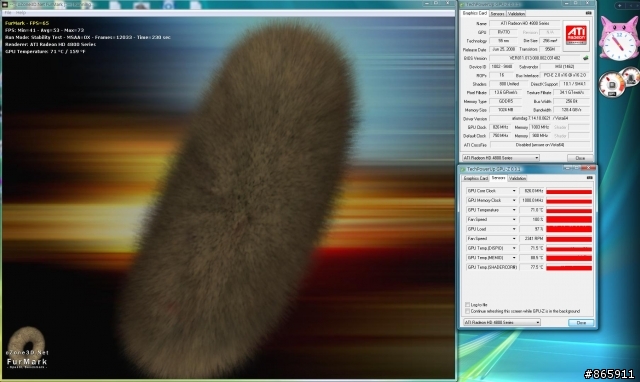This screenshot has height=382, width=640.
Task: Open the GPU Temp (DISPIO) sensor dropdown
Action: [514, 248]
